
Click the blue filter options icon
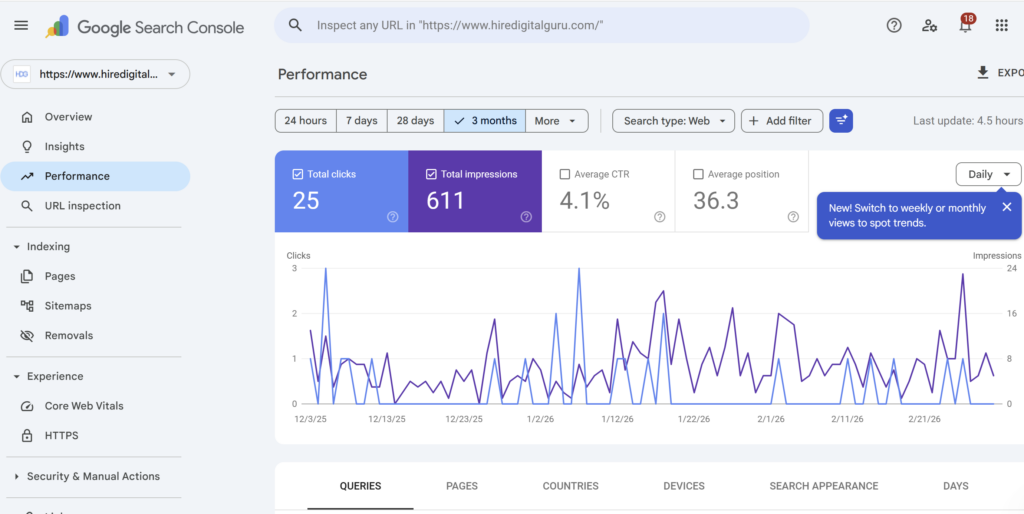(x=841, y=121)
